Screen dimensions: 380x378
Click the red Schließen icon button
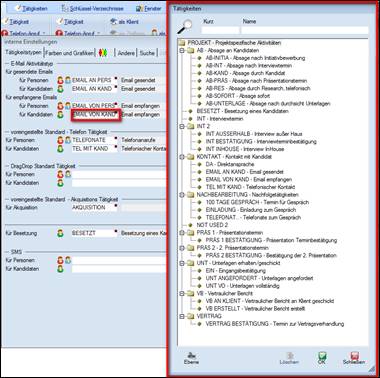click(x=354, y=358)
